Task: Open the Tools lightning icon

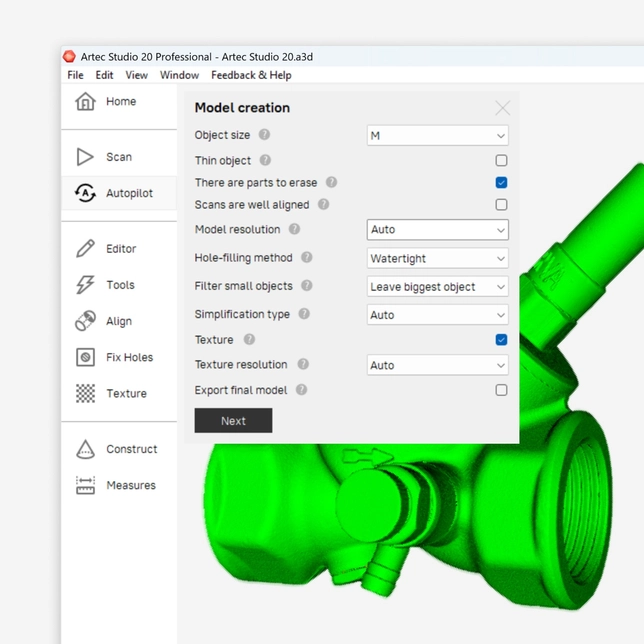Action: tap(86, 285)
